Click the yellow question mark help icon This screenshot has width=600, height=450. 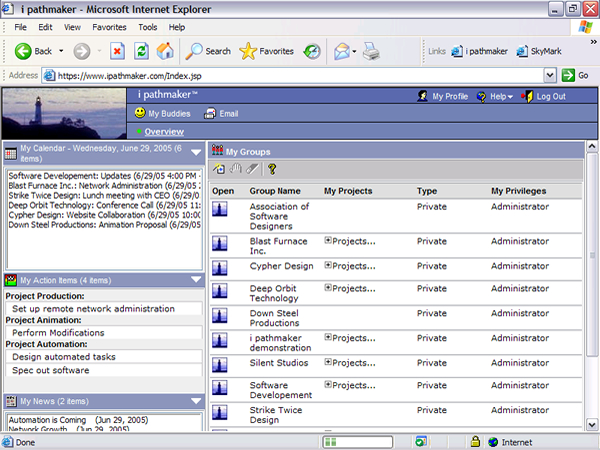pos(272,169)
